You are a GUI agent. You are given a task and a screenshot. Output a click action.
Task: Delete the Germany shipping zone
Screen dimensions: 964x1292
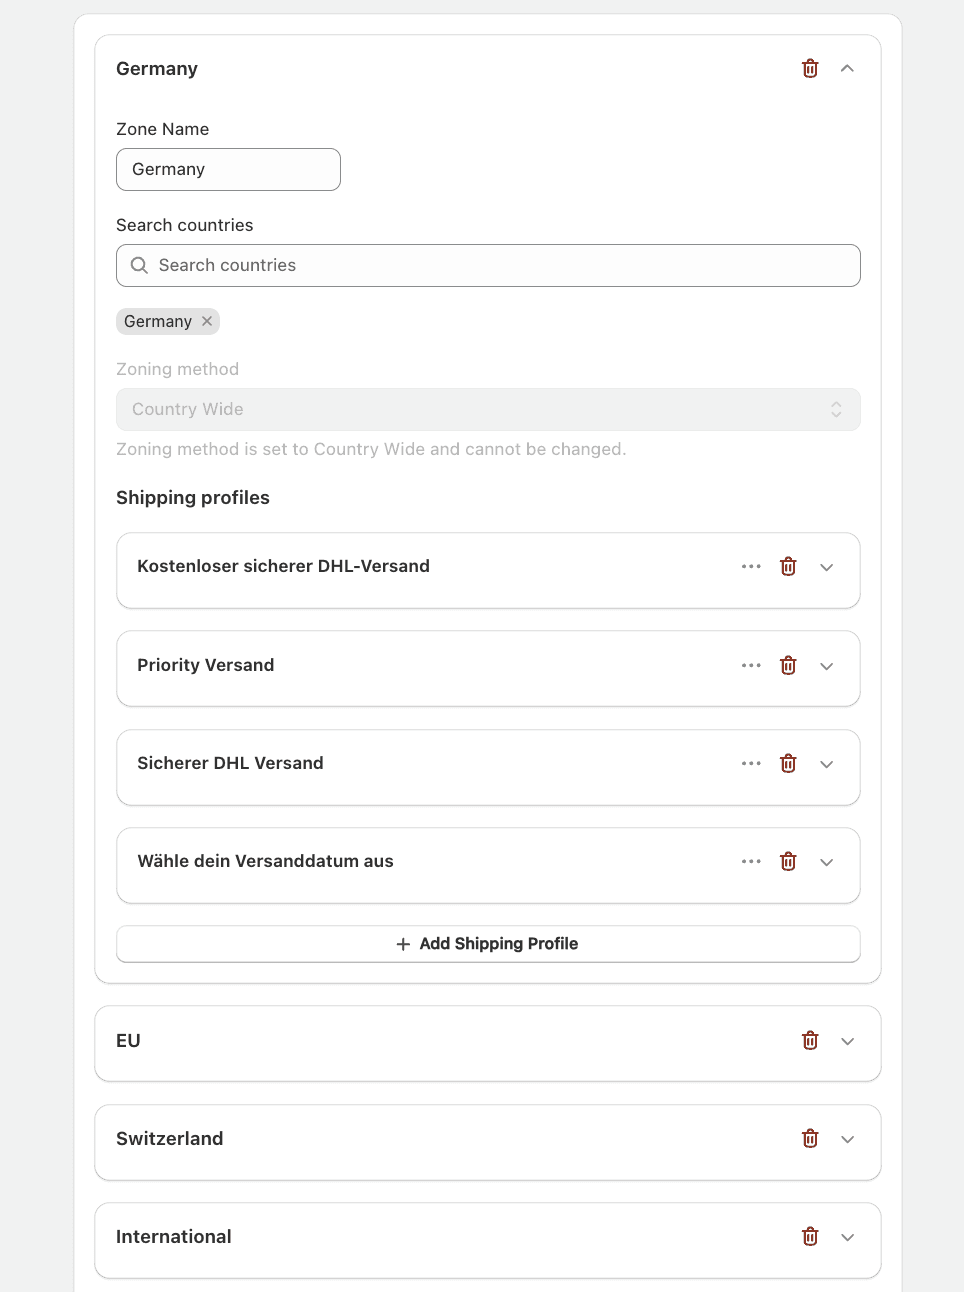coord(810,69)
